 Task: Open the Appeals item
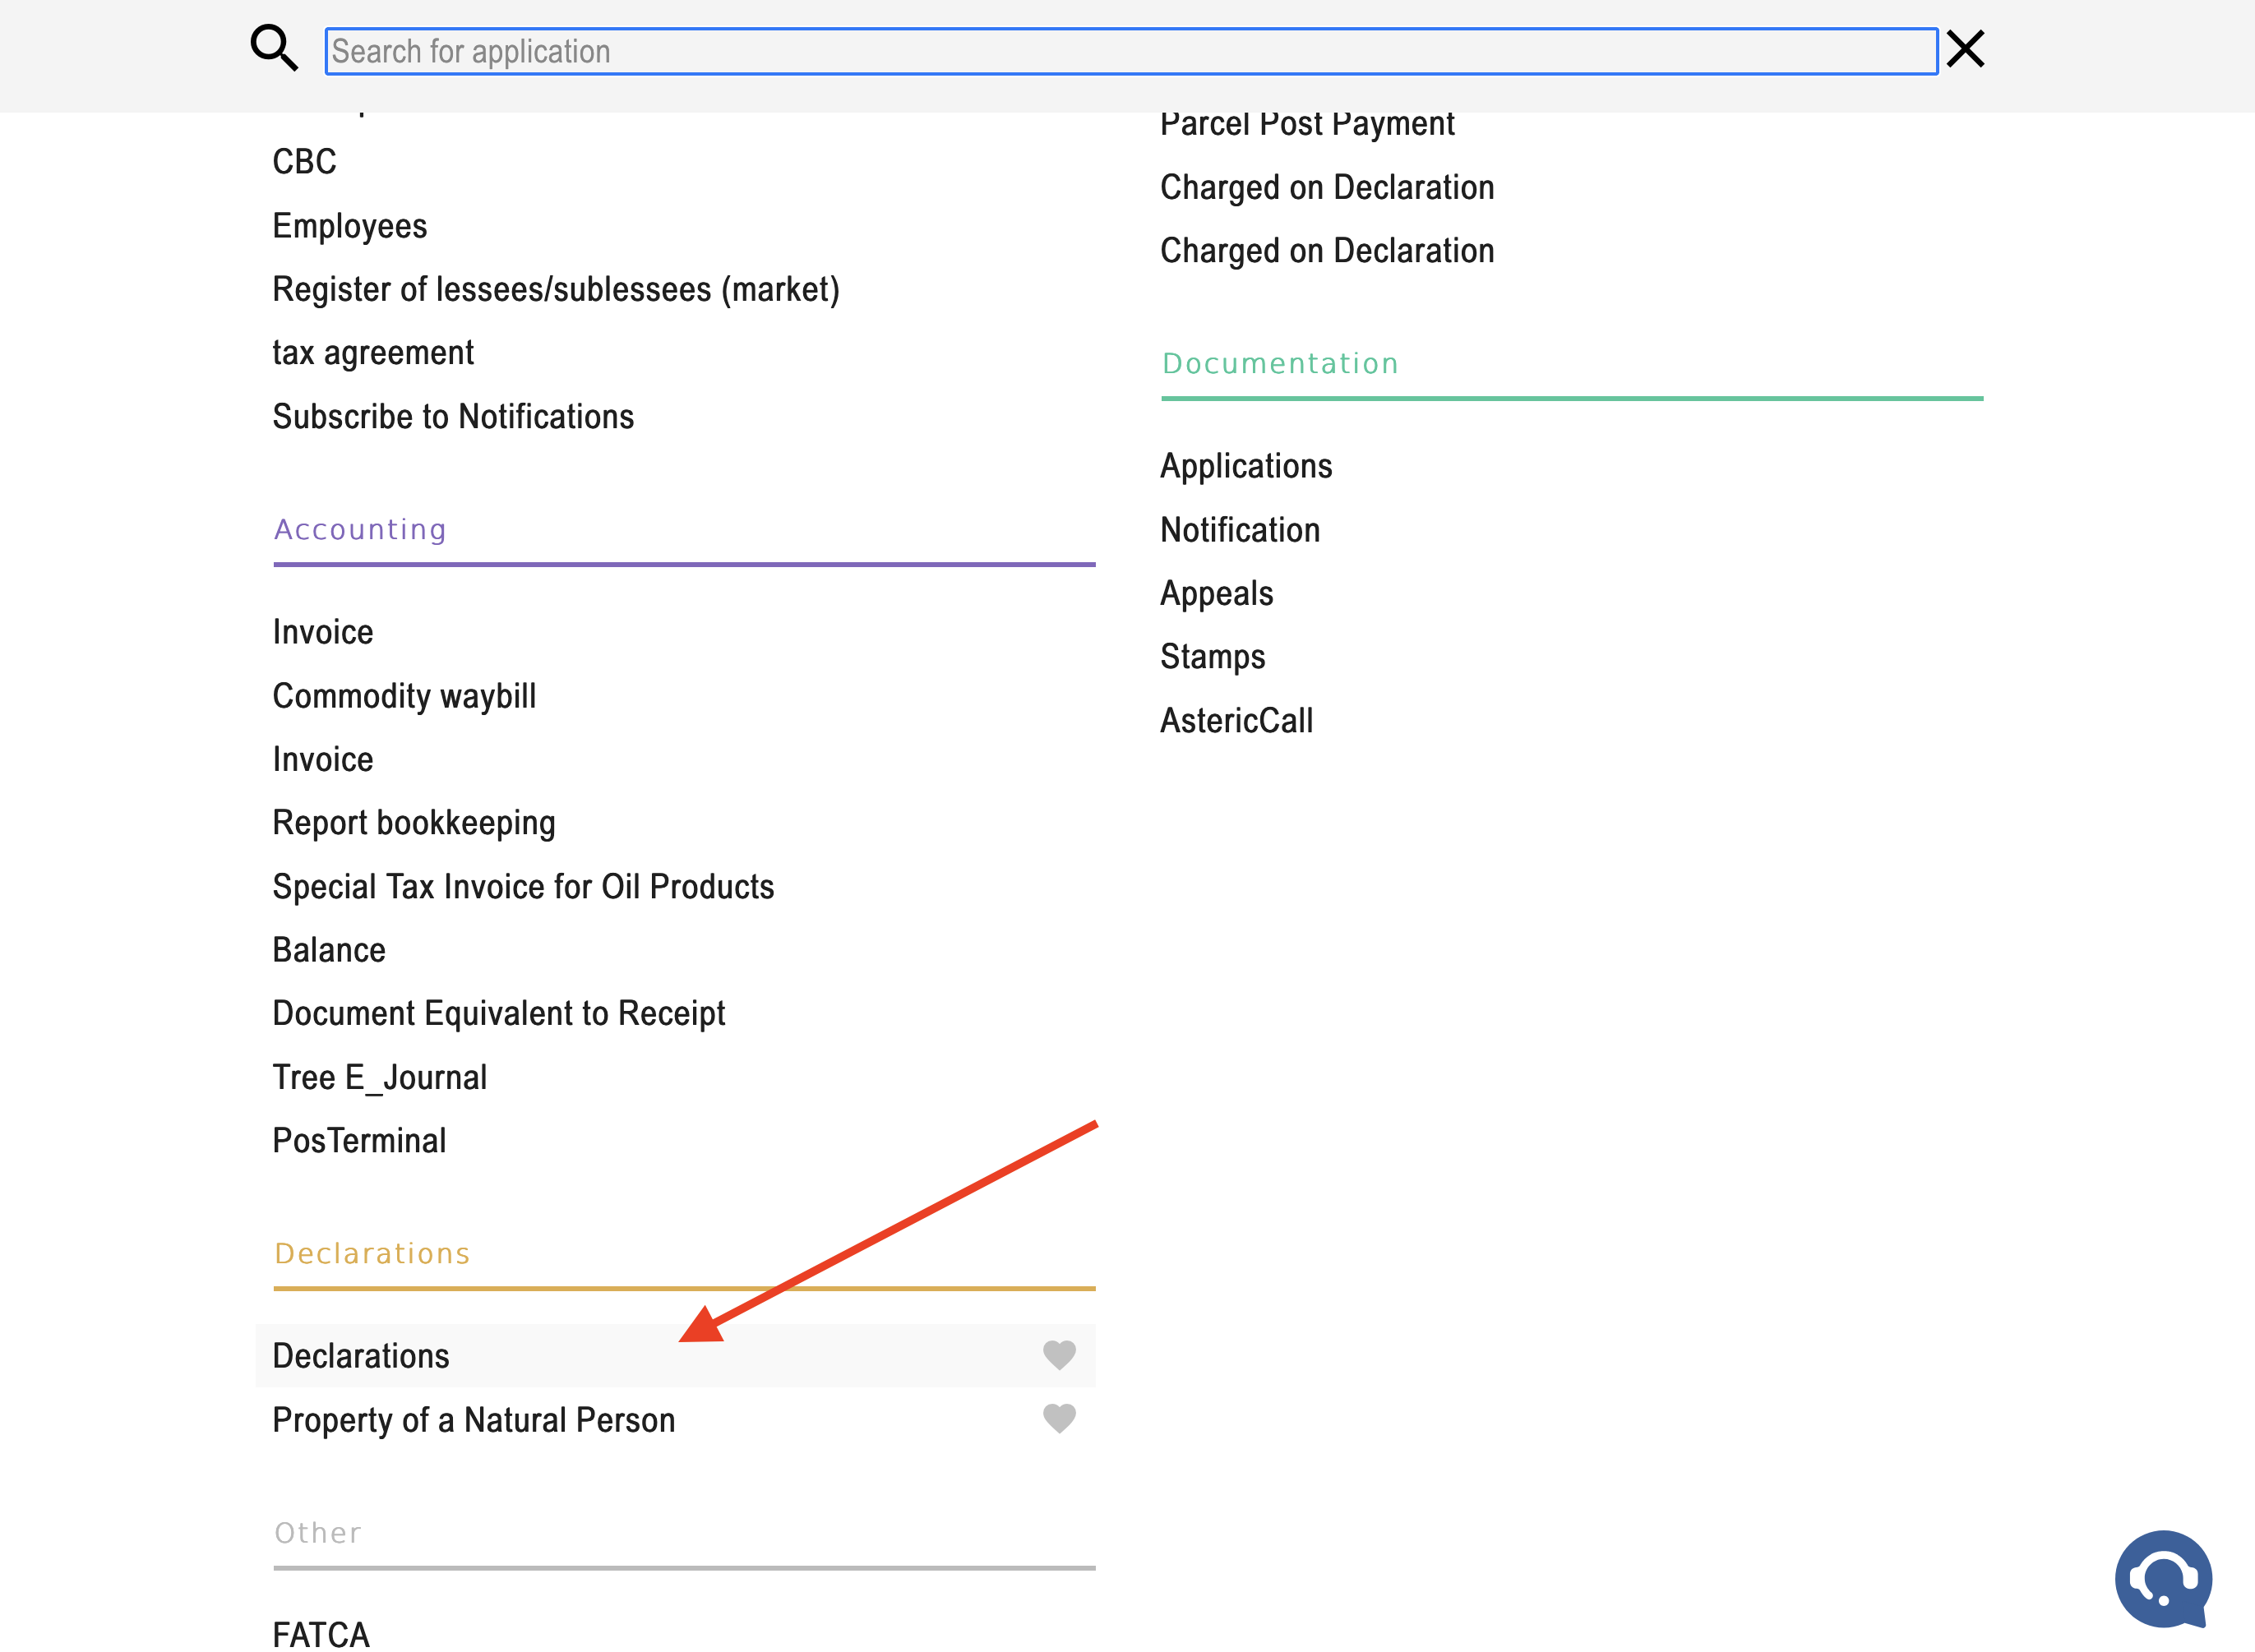[x=1216, y=594]
